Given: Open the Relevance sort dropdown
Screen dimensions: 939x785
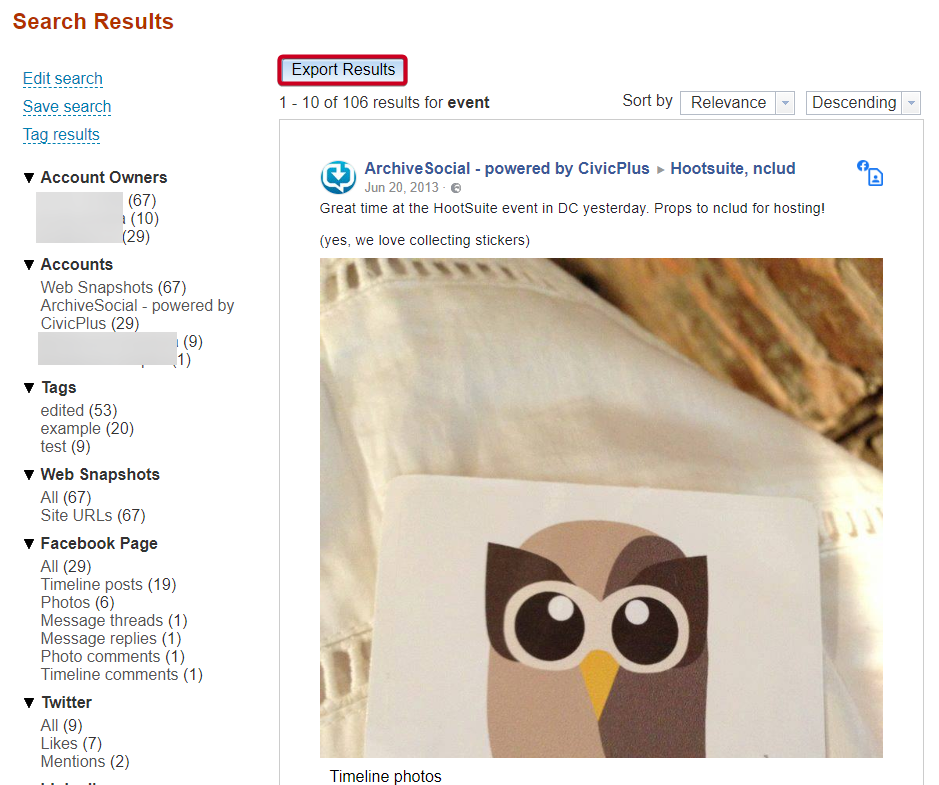Looking at the screenshot, I should [x=737, y=103].
